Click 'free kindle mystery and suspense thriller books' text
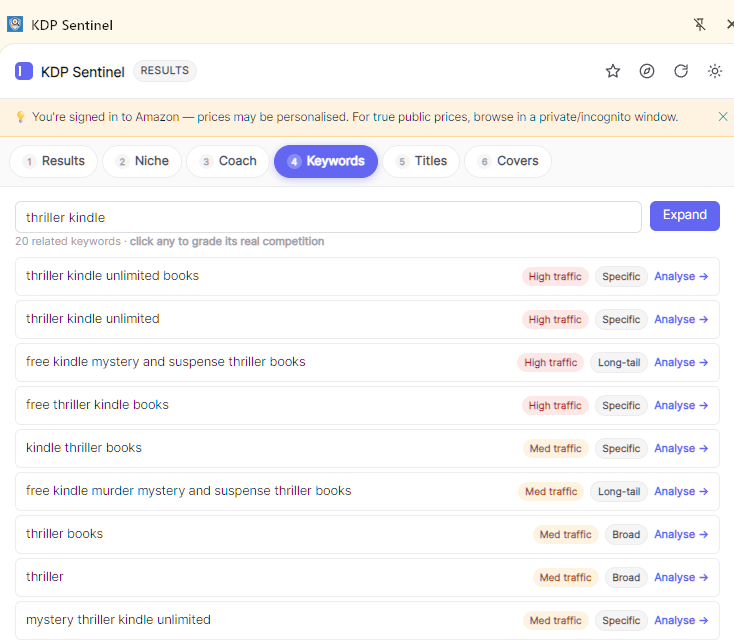This screenshot has height=642, width=734. tap(166, 362)
